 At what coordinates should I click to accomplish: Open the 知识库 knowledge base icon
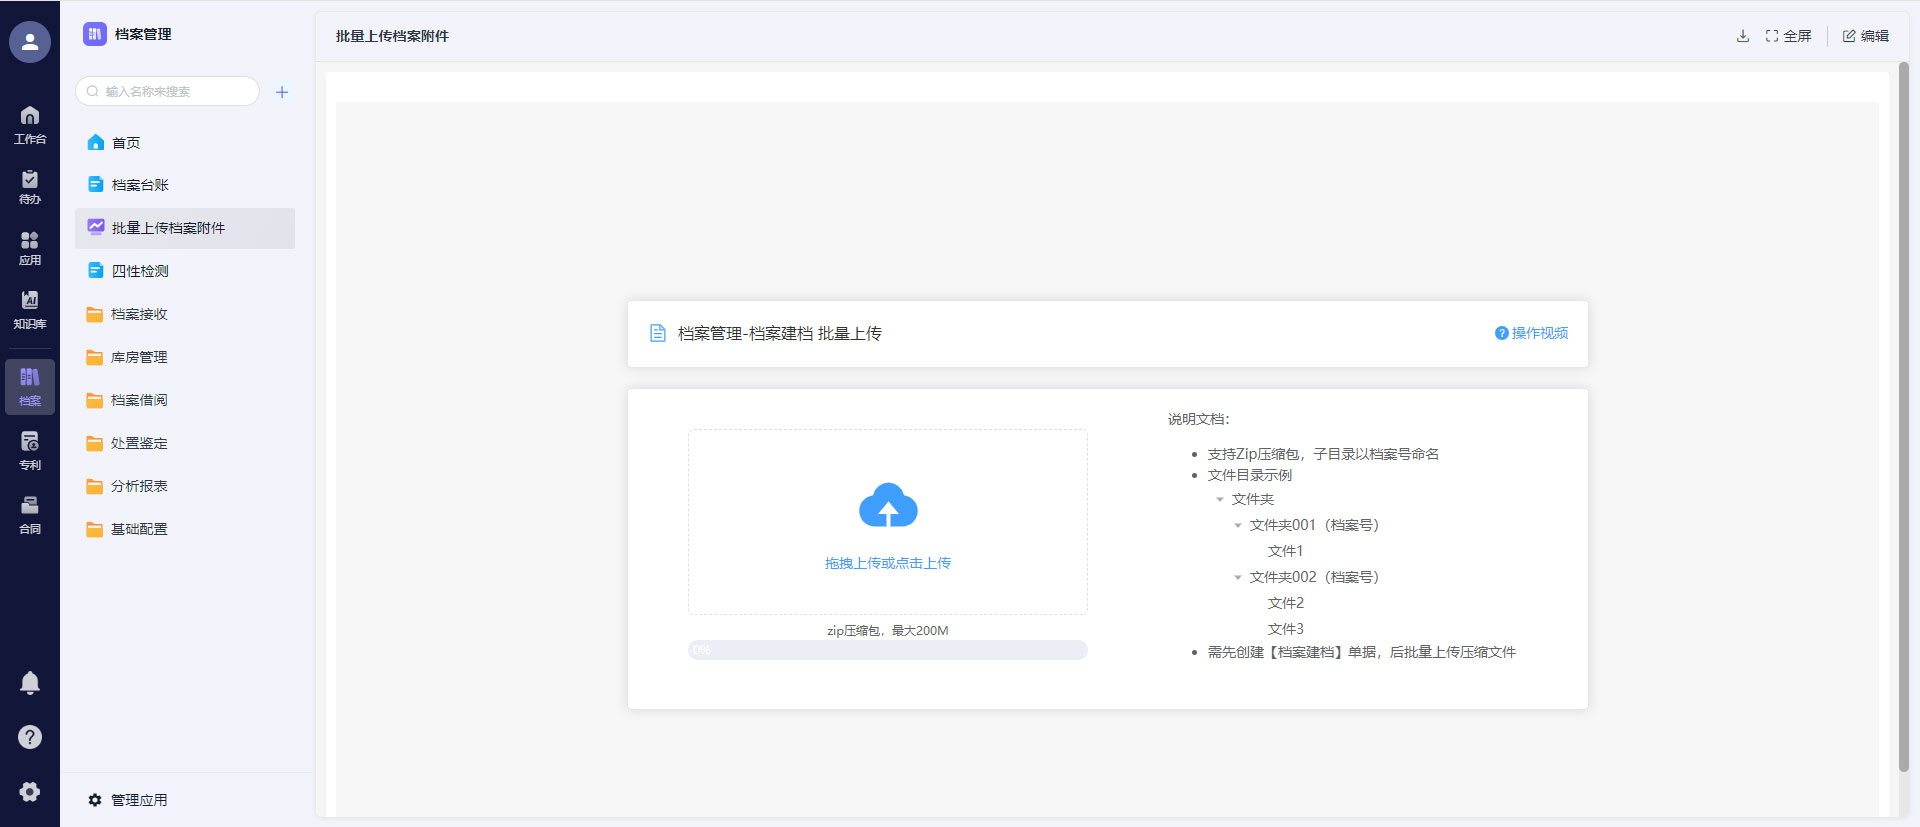[30, 309]
